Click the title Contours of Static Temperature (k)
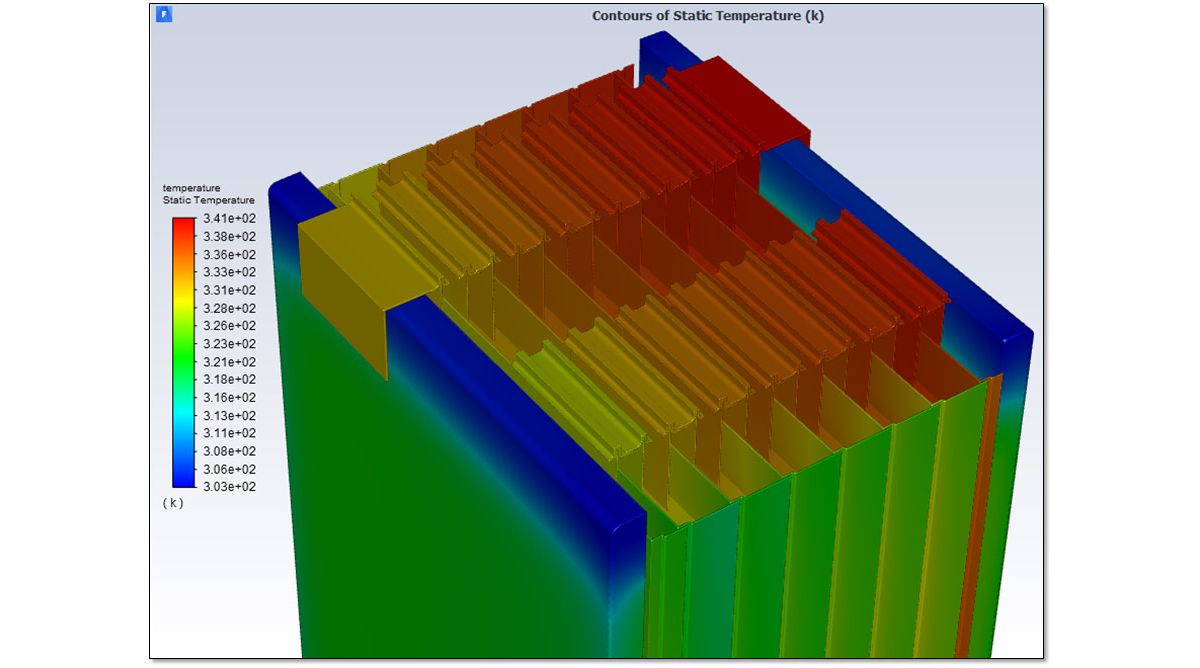 coord(711,15)
